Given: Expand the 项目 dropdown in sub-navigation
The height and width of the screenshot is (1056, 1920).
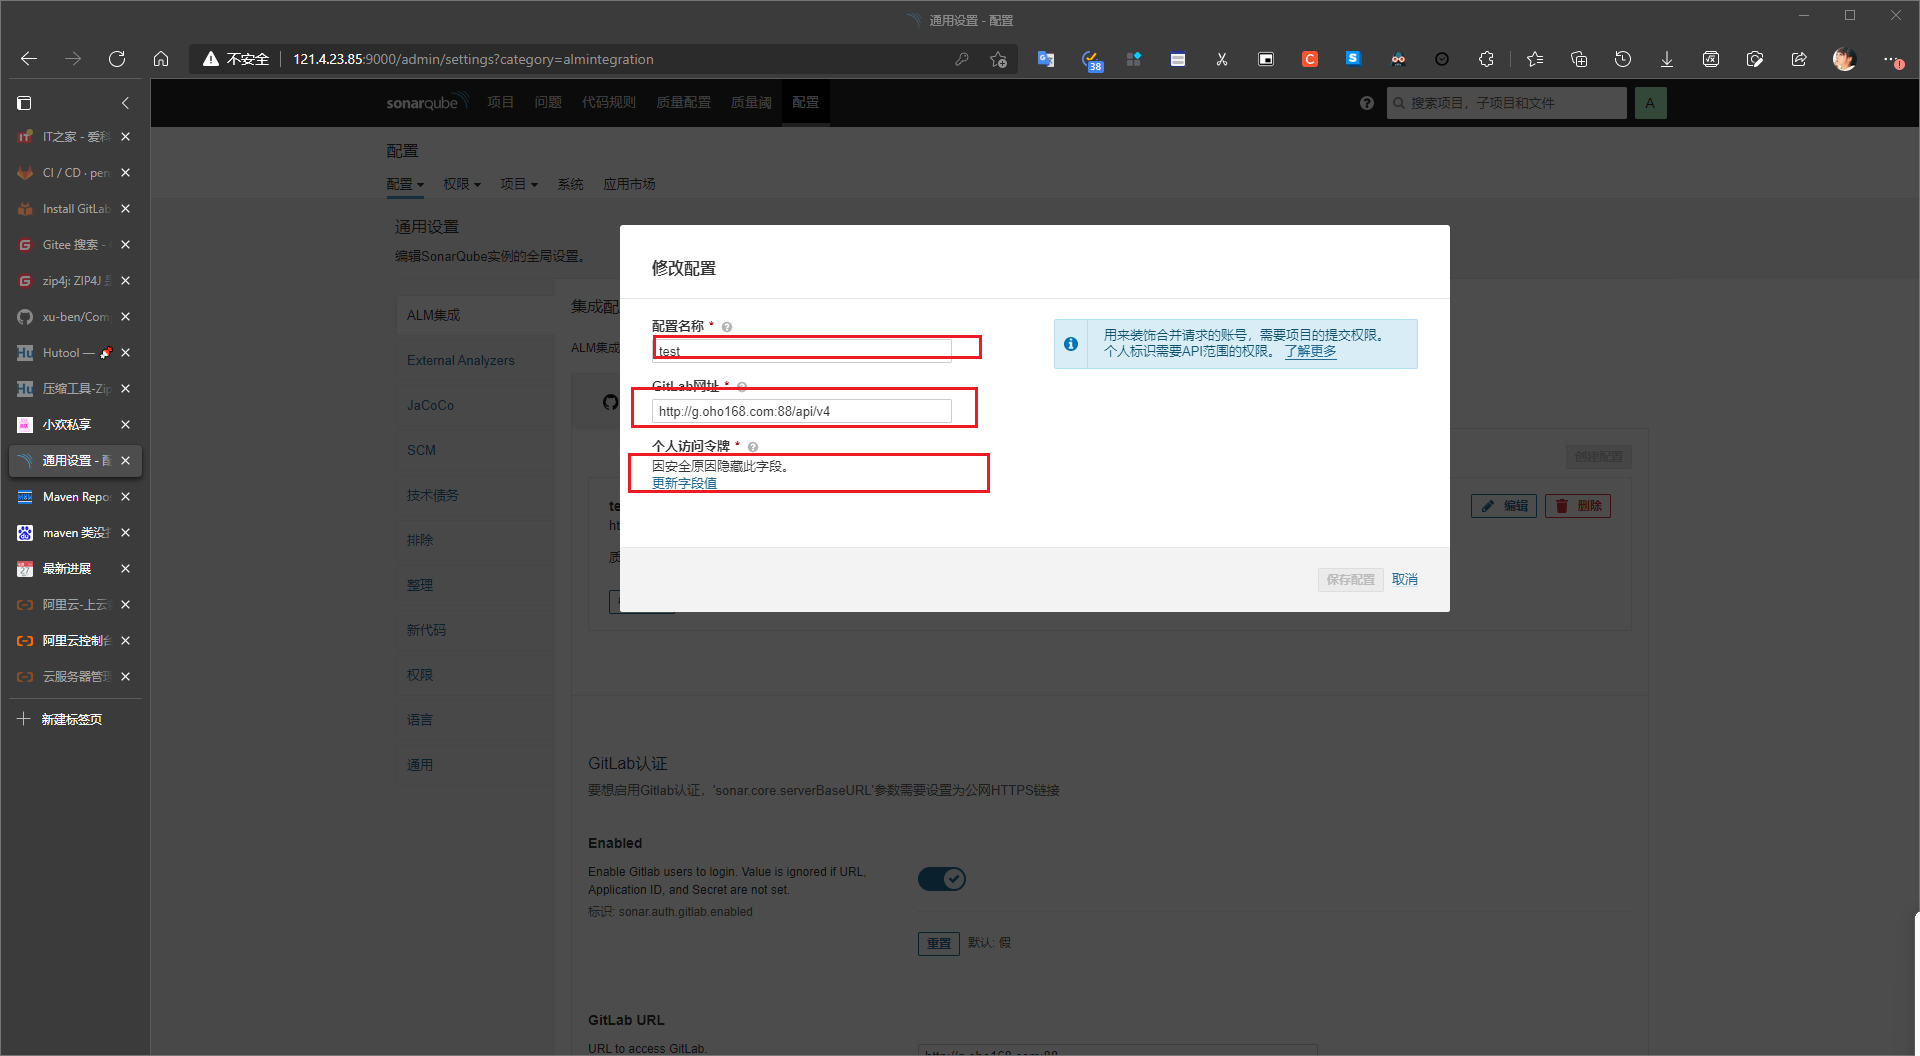Looking at the screenshot, I should tap(518, 183).
